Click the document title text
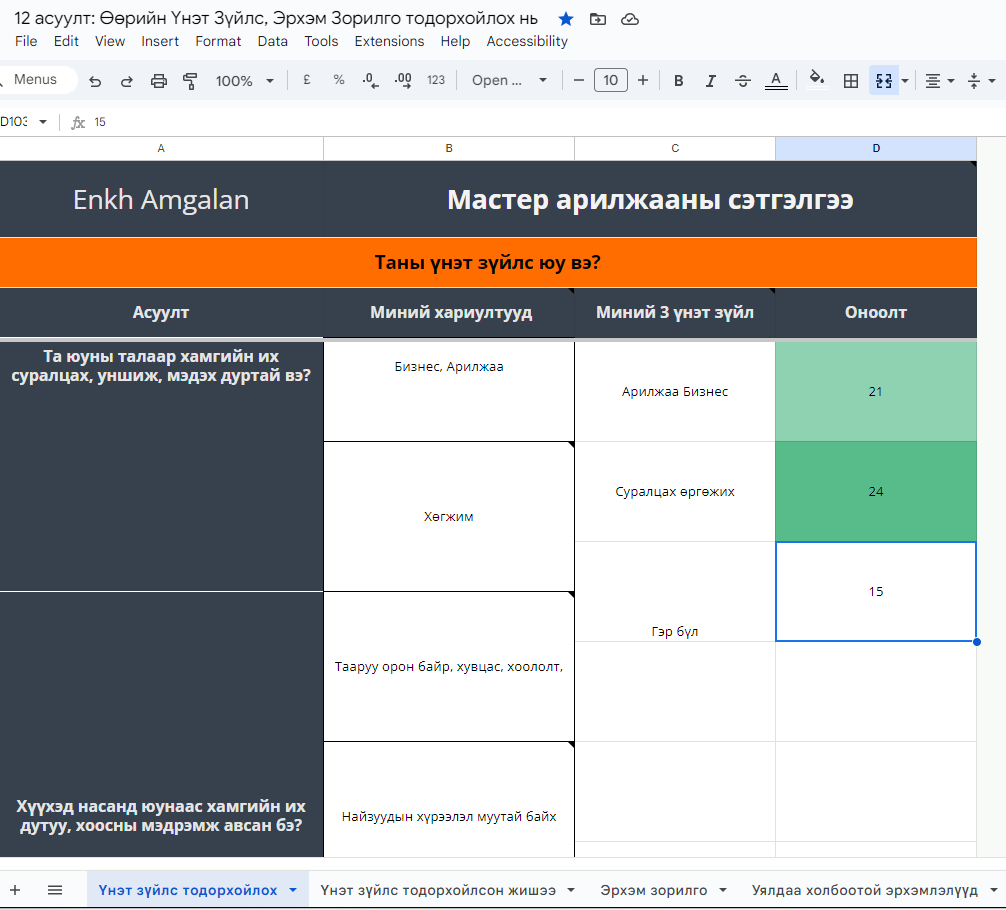 pos(276,19)
